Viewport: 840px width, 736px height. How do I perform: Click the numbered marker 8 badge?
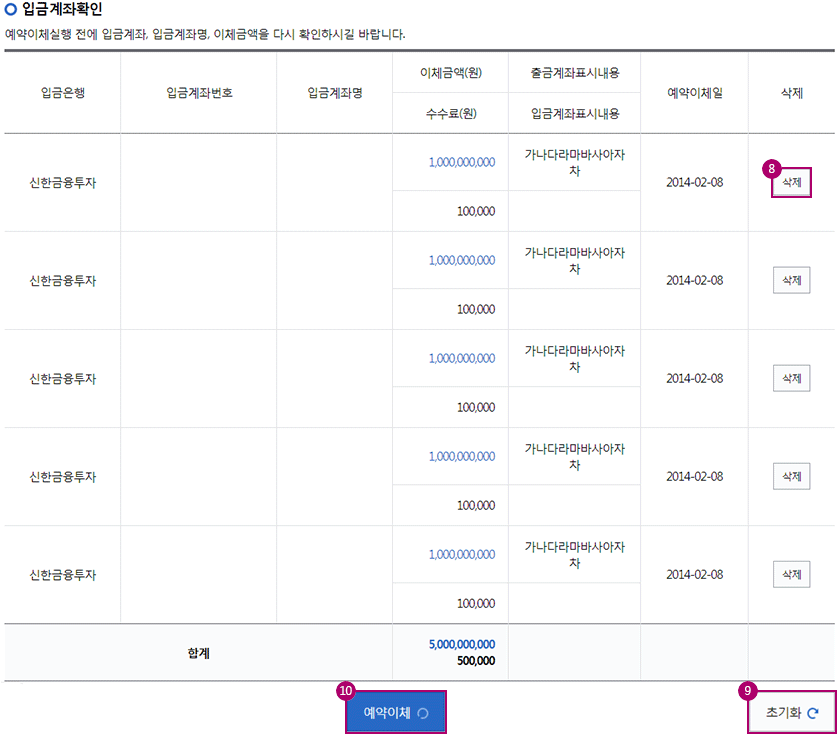pyautogui.click(x=769, y=168)
